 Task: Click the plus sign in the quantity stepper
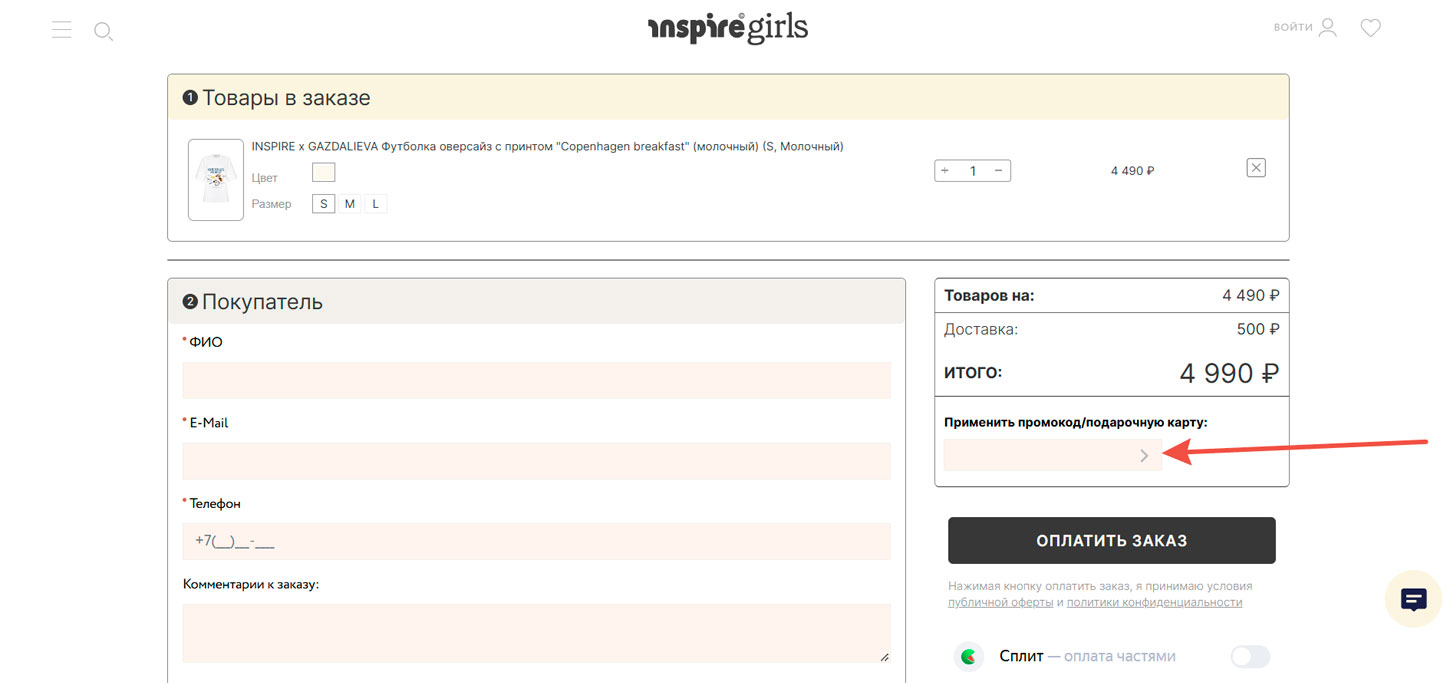[946, 171]
